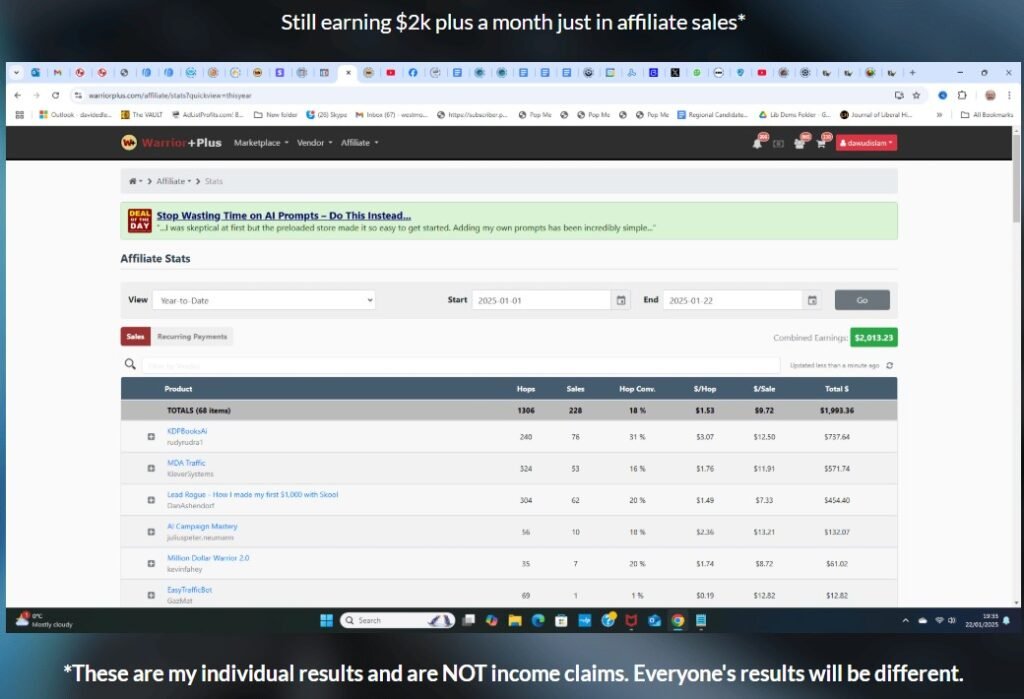Open the shopping cart icon
Image resolution: width=1024 pixels, height=699 pixels.
click(x=821, y=143)
